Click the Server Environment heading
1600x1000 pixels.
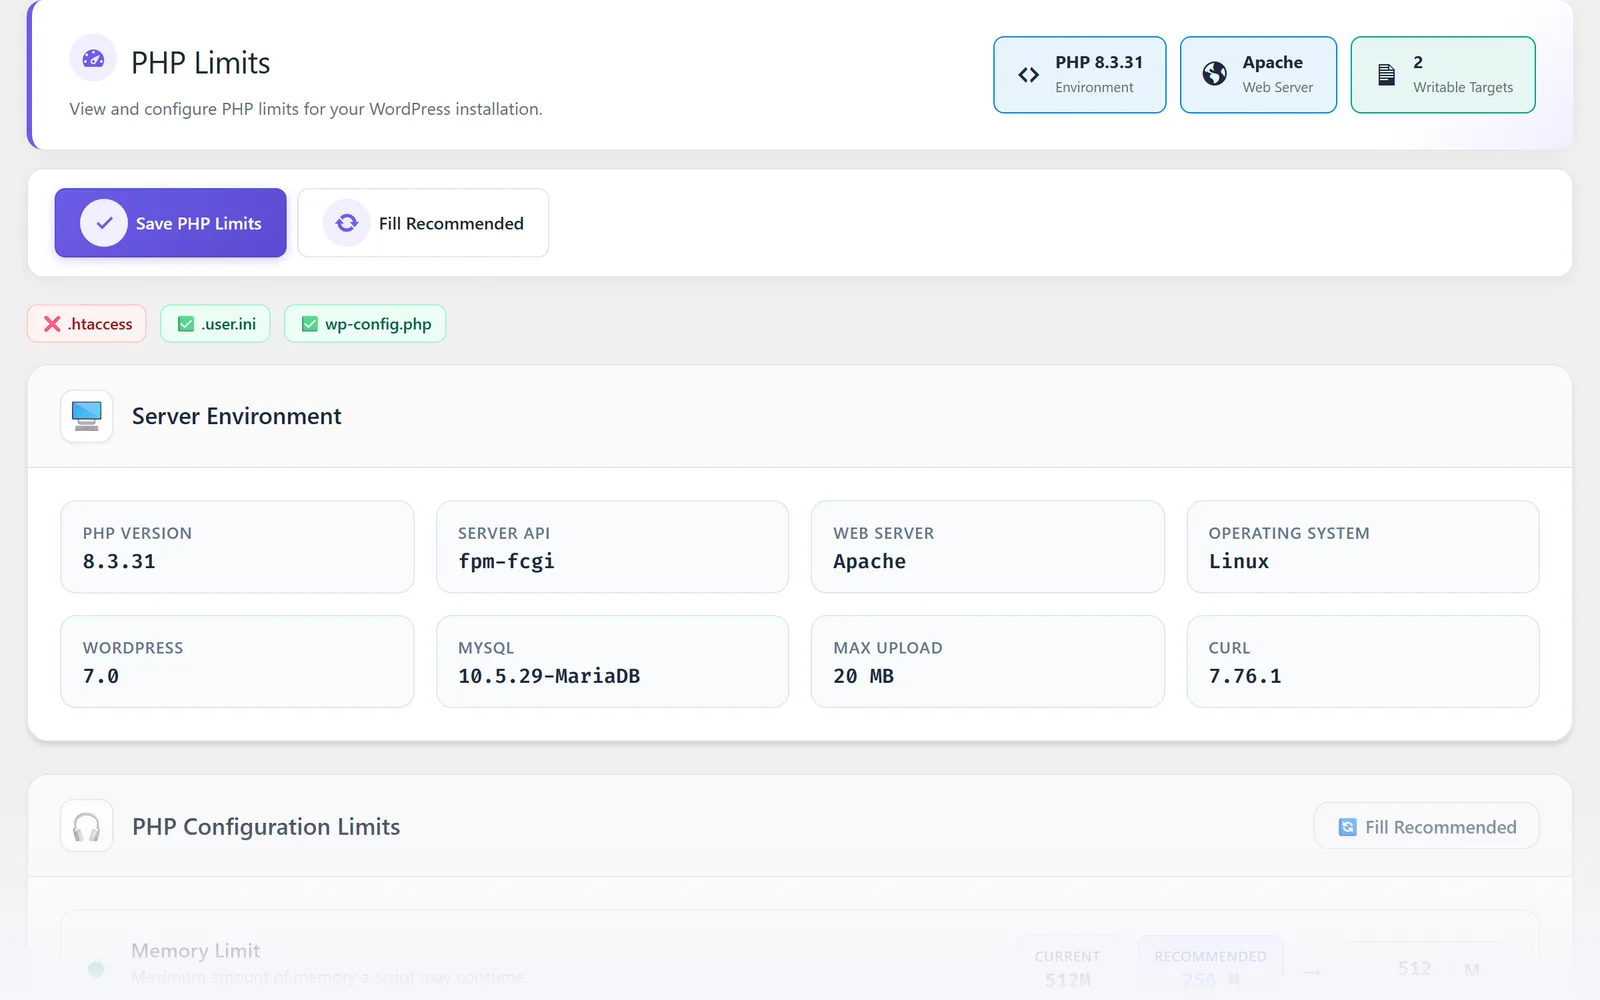pos(237,416)
